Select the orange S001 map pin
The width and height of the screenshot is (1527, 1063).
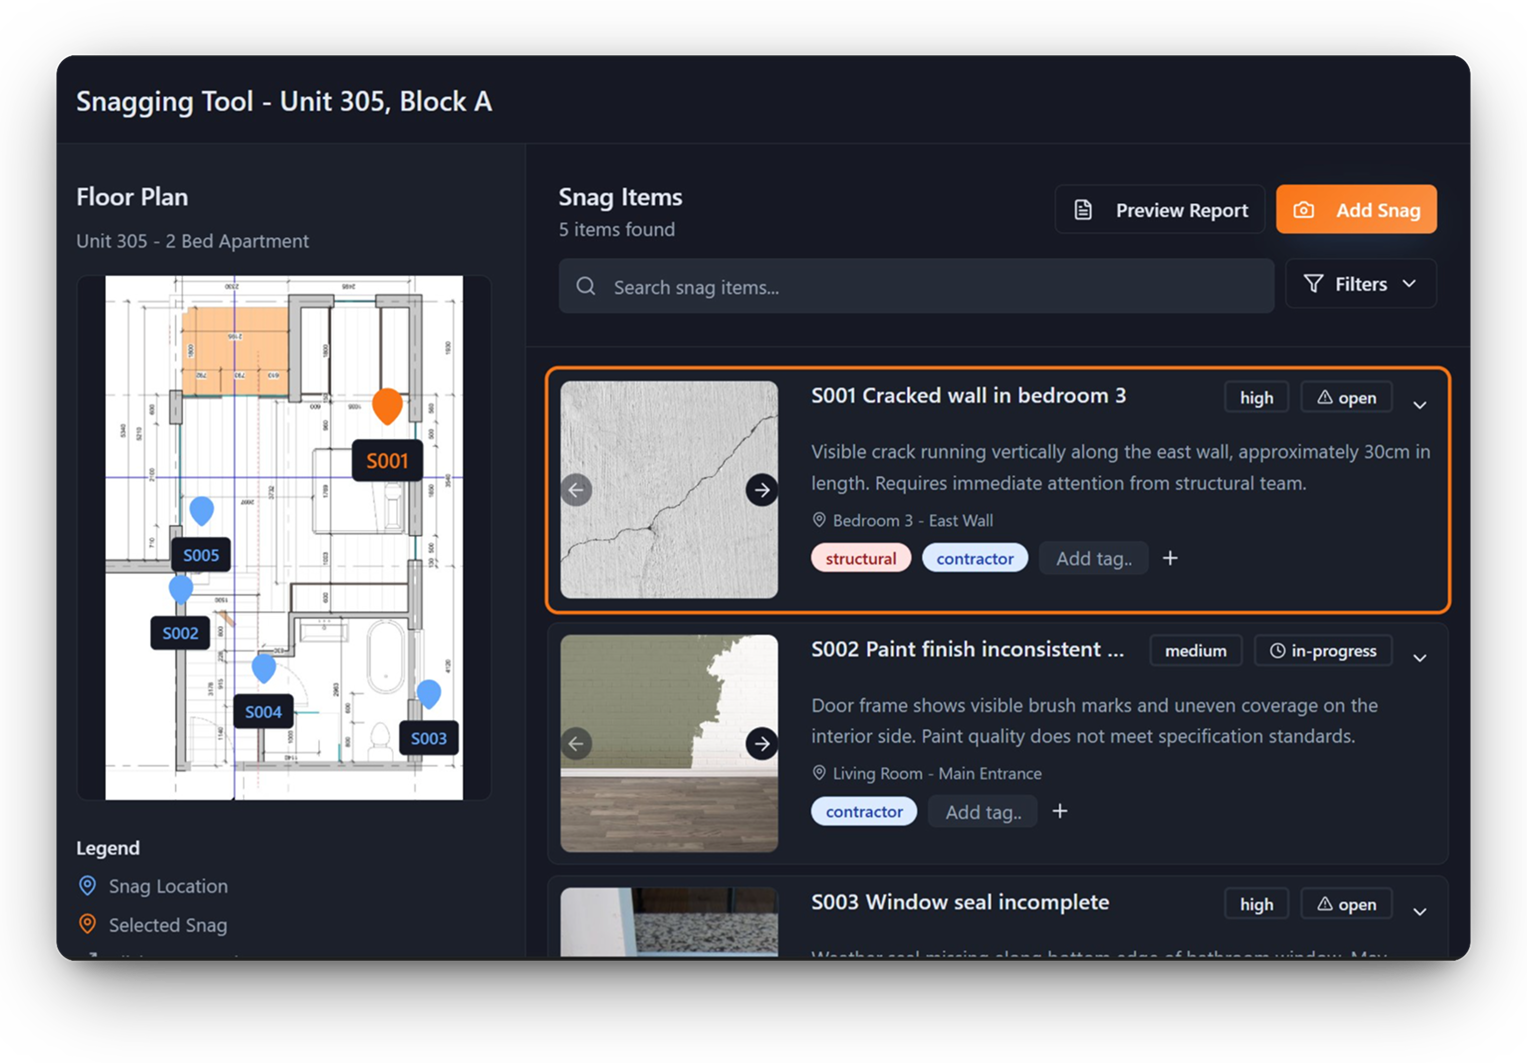click(x=387, y=405)
